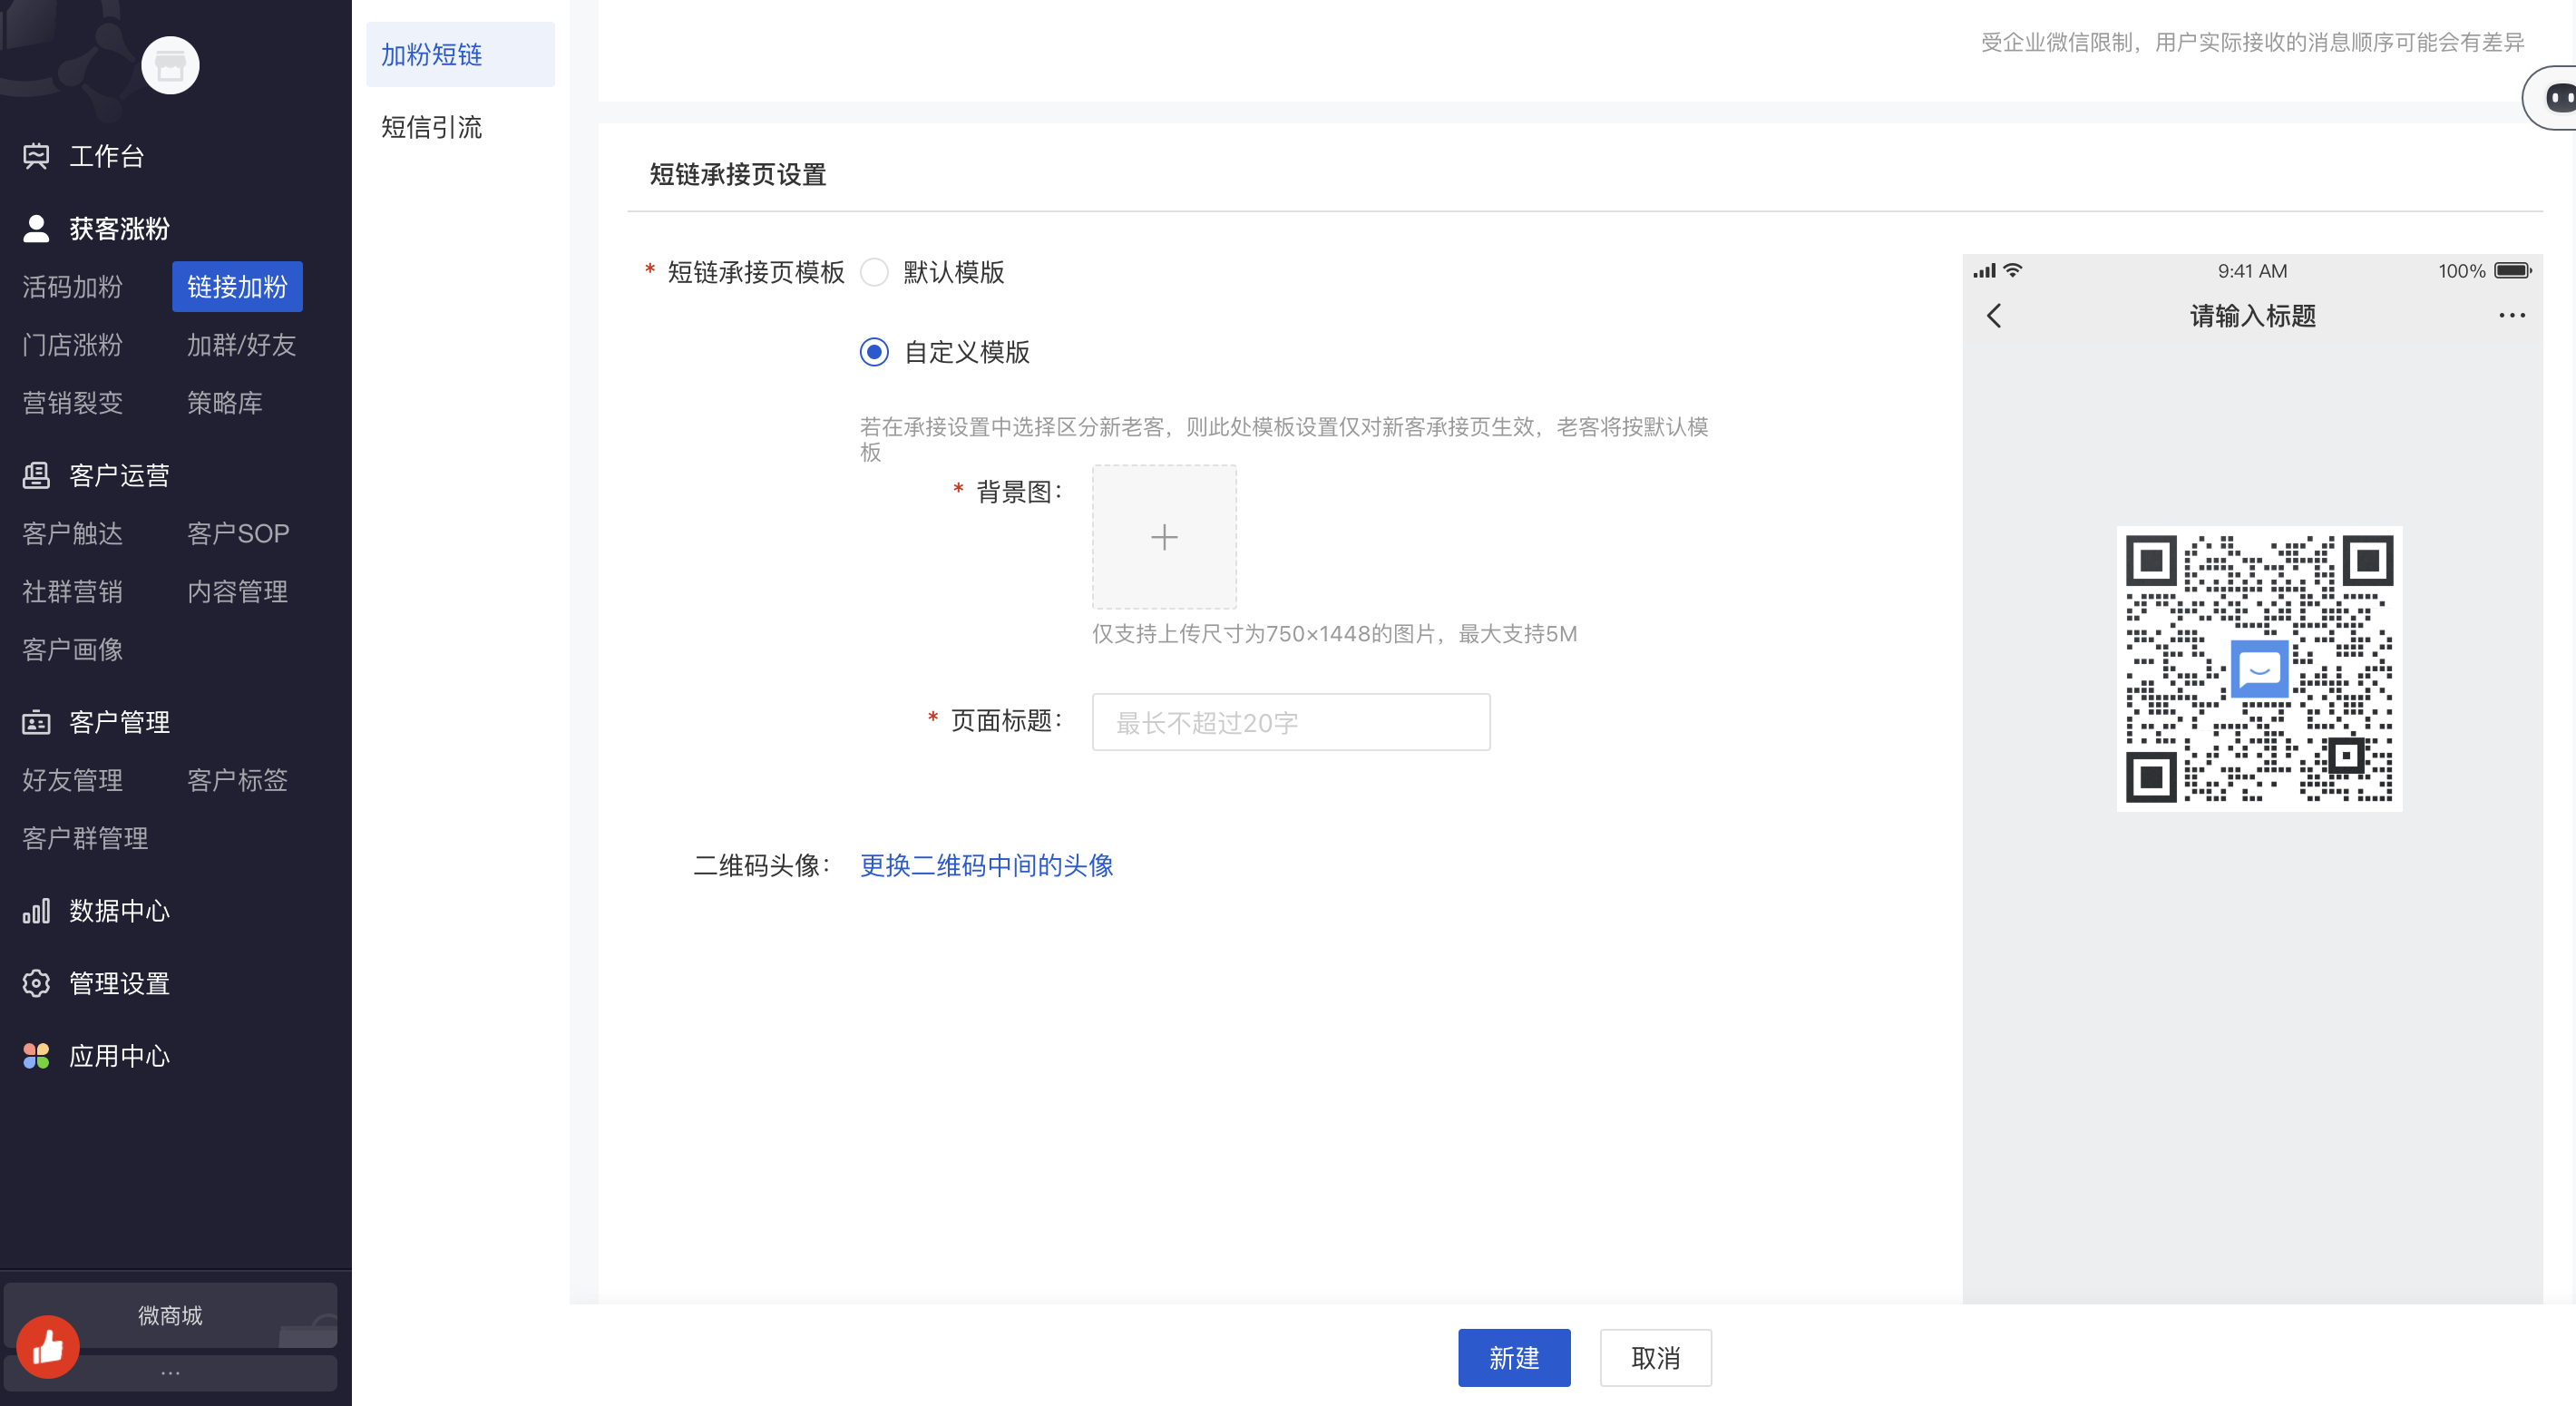Click the 取消 button
This screenshot has height=1406, width=2576.
[1656, 1358]
